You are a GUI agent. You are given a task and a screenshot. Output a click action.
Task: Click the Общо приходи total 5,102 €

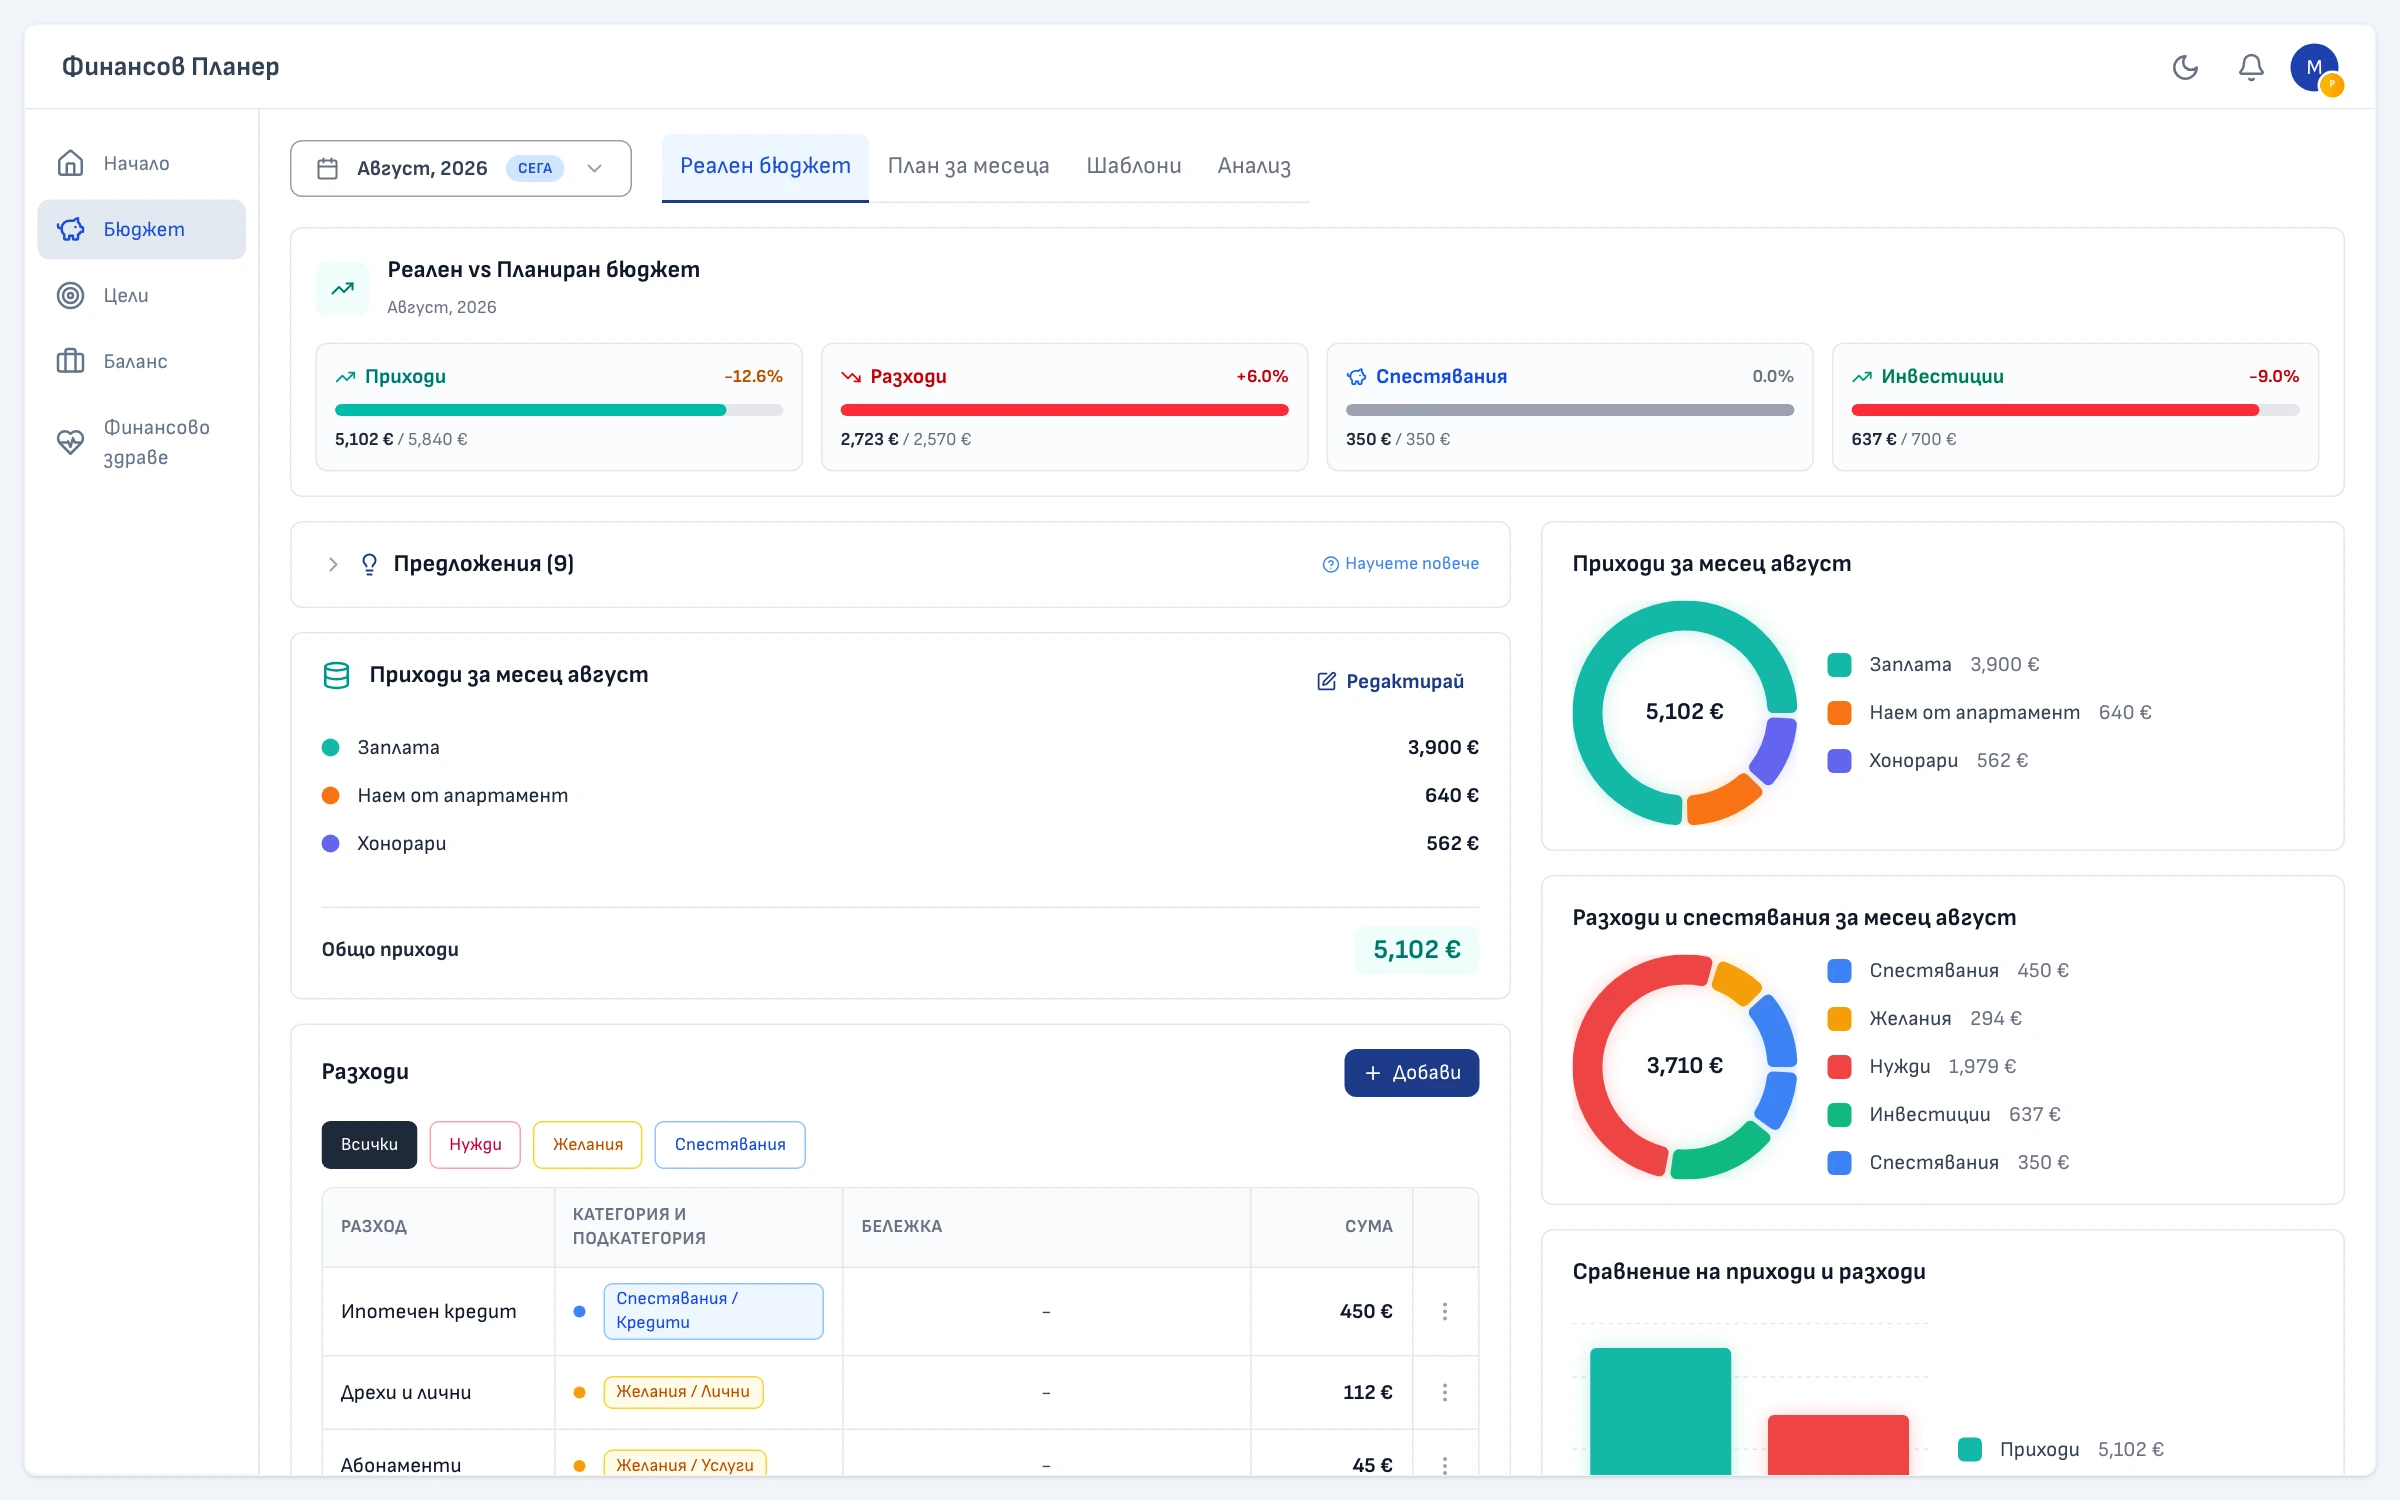(x=1417, y=950)
